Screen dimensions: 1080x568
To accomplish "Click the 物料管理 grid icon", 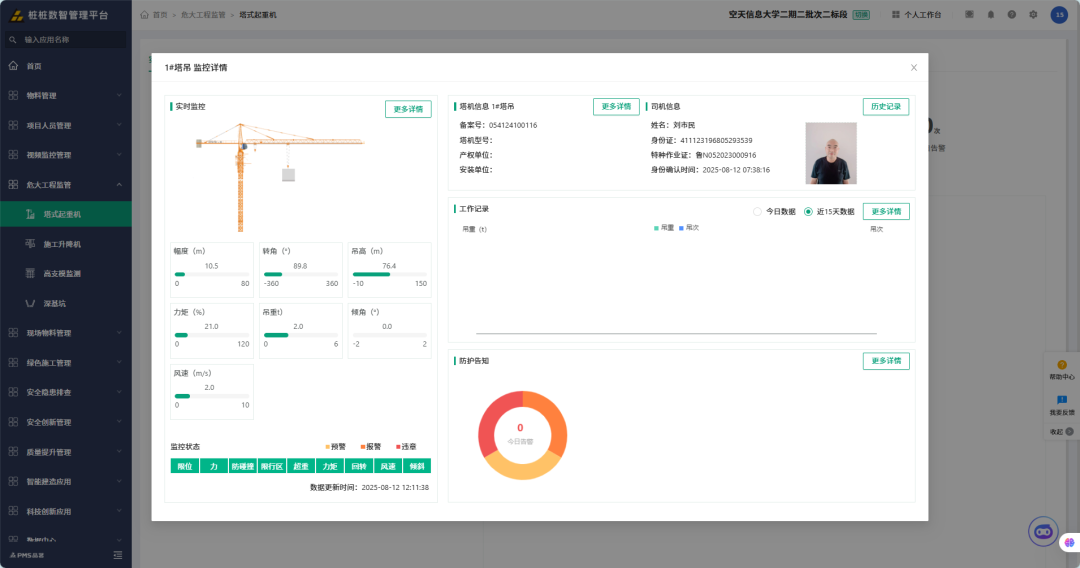I will click(13, 96).
